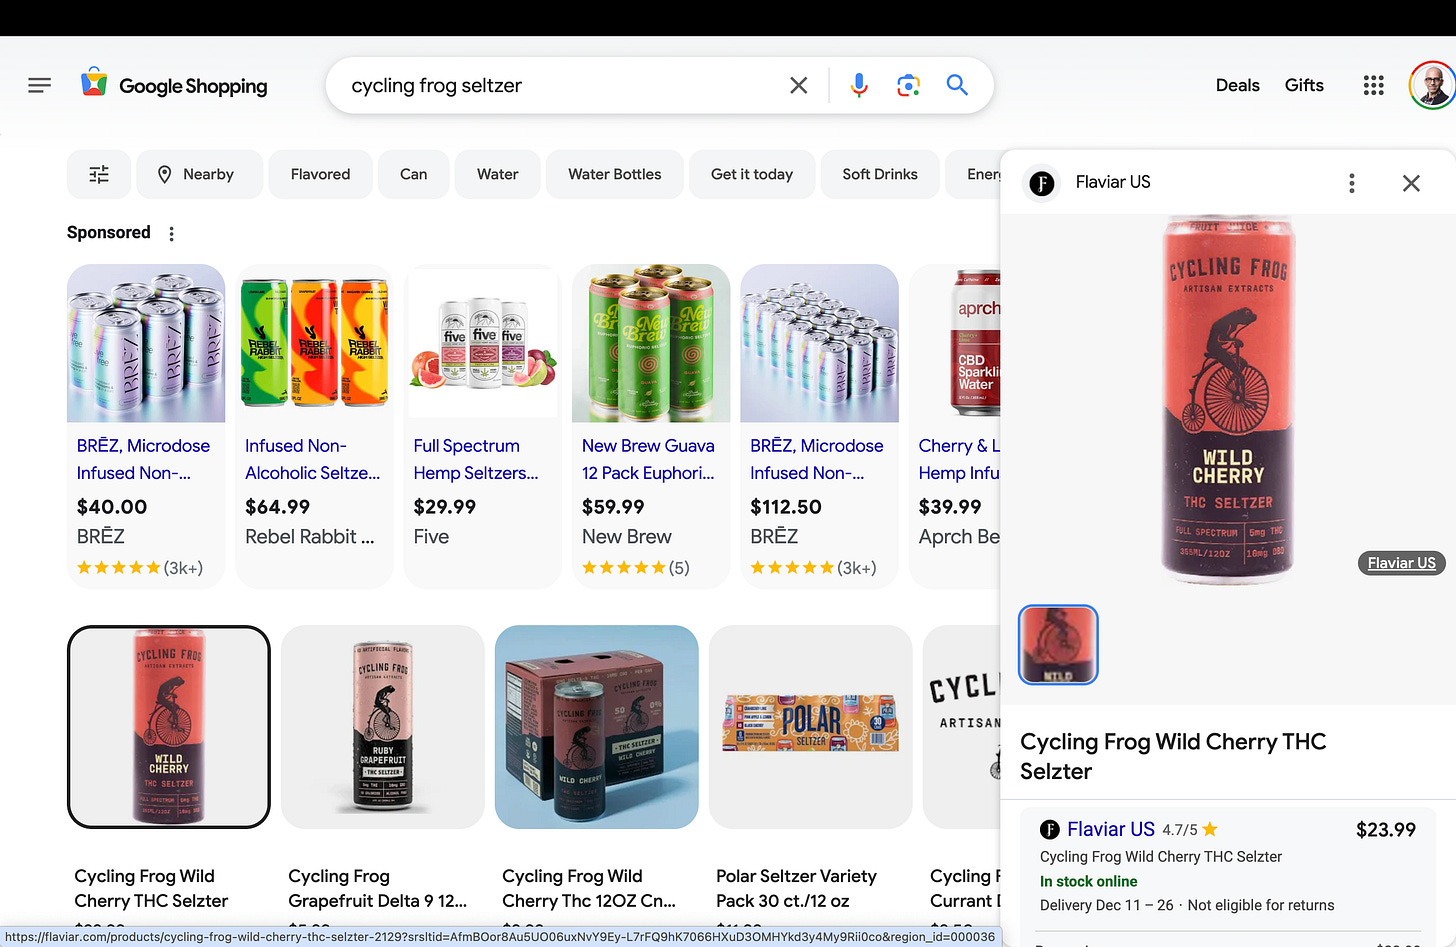Open the Gifts link

pyautogui.click(x=1304, y=86)
